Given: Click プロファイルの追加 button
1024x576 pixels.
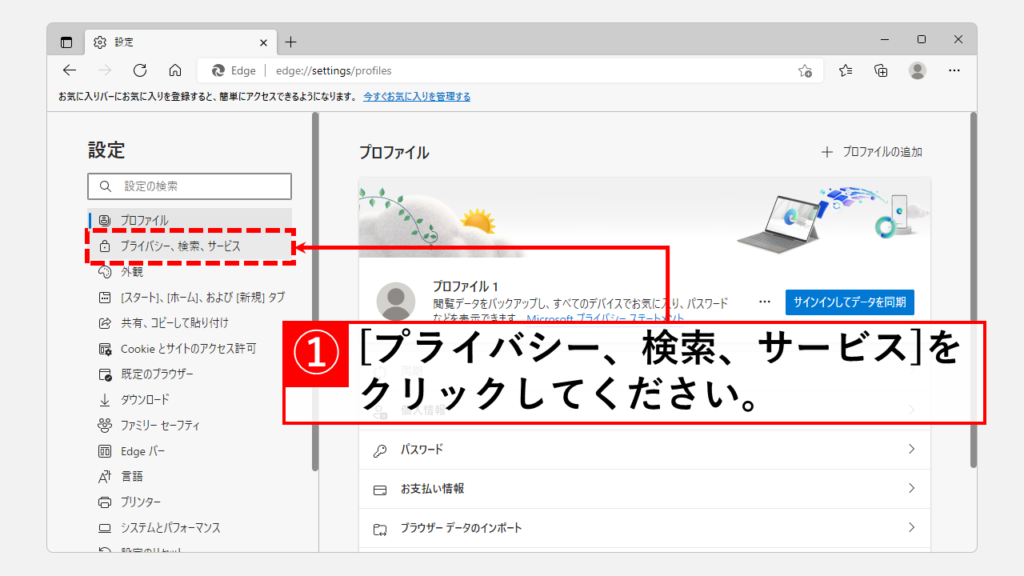Looking at the screenshot, I should click(872, 152).
